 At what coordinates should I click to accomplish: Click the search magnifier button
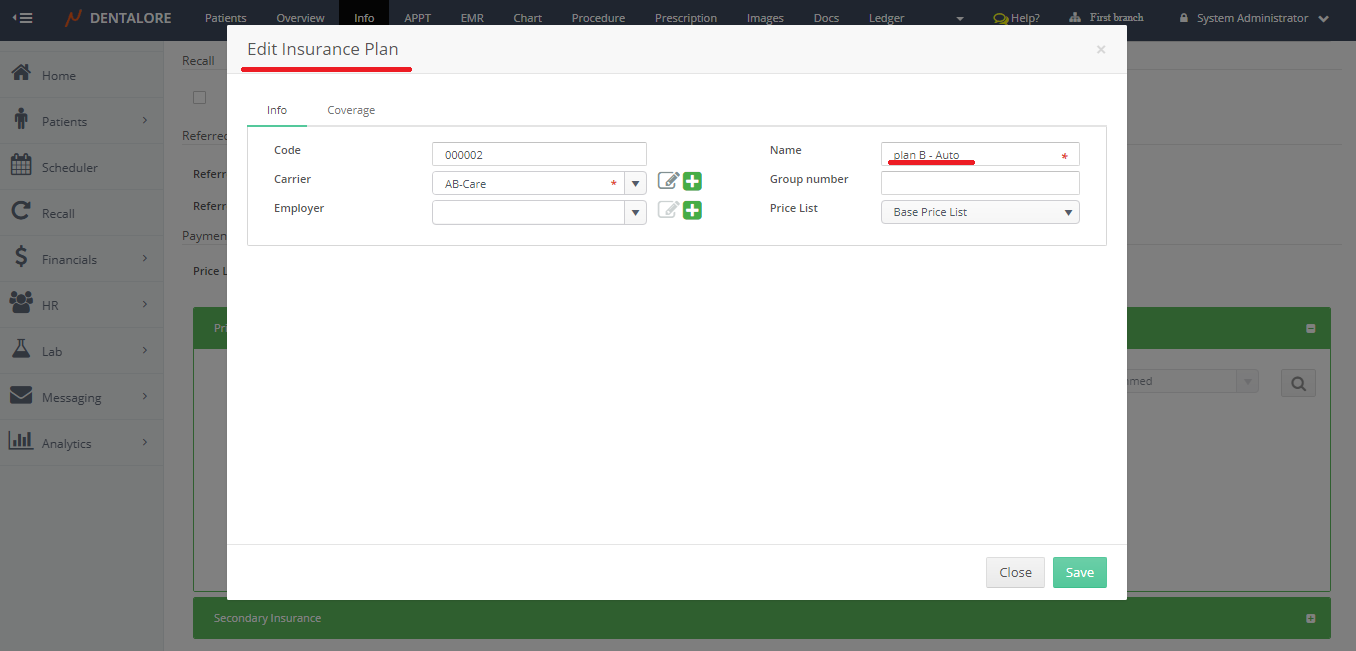[1298, 383]
